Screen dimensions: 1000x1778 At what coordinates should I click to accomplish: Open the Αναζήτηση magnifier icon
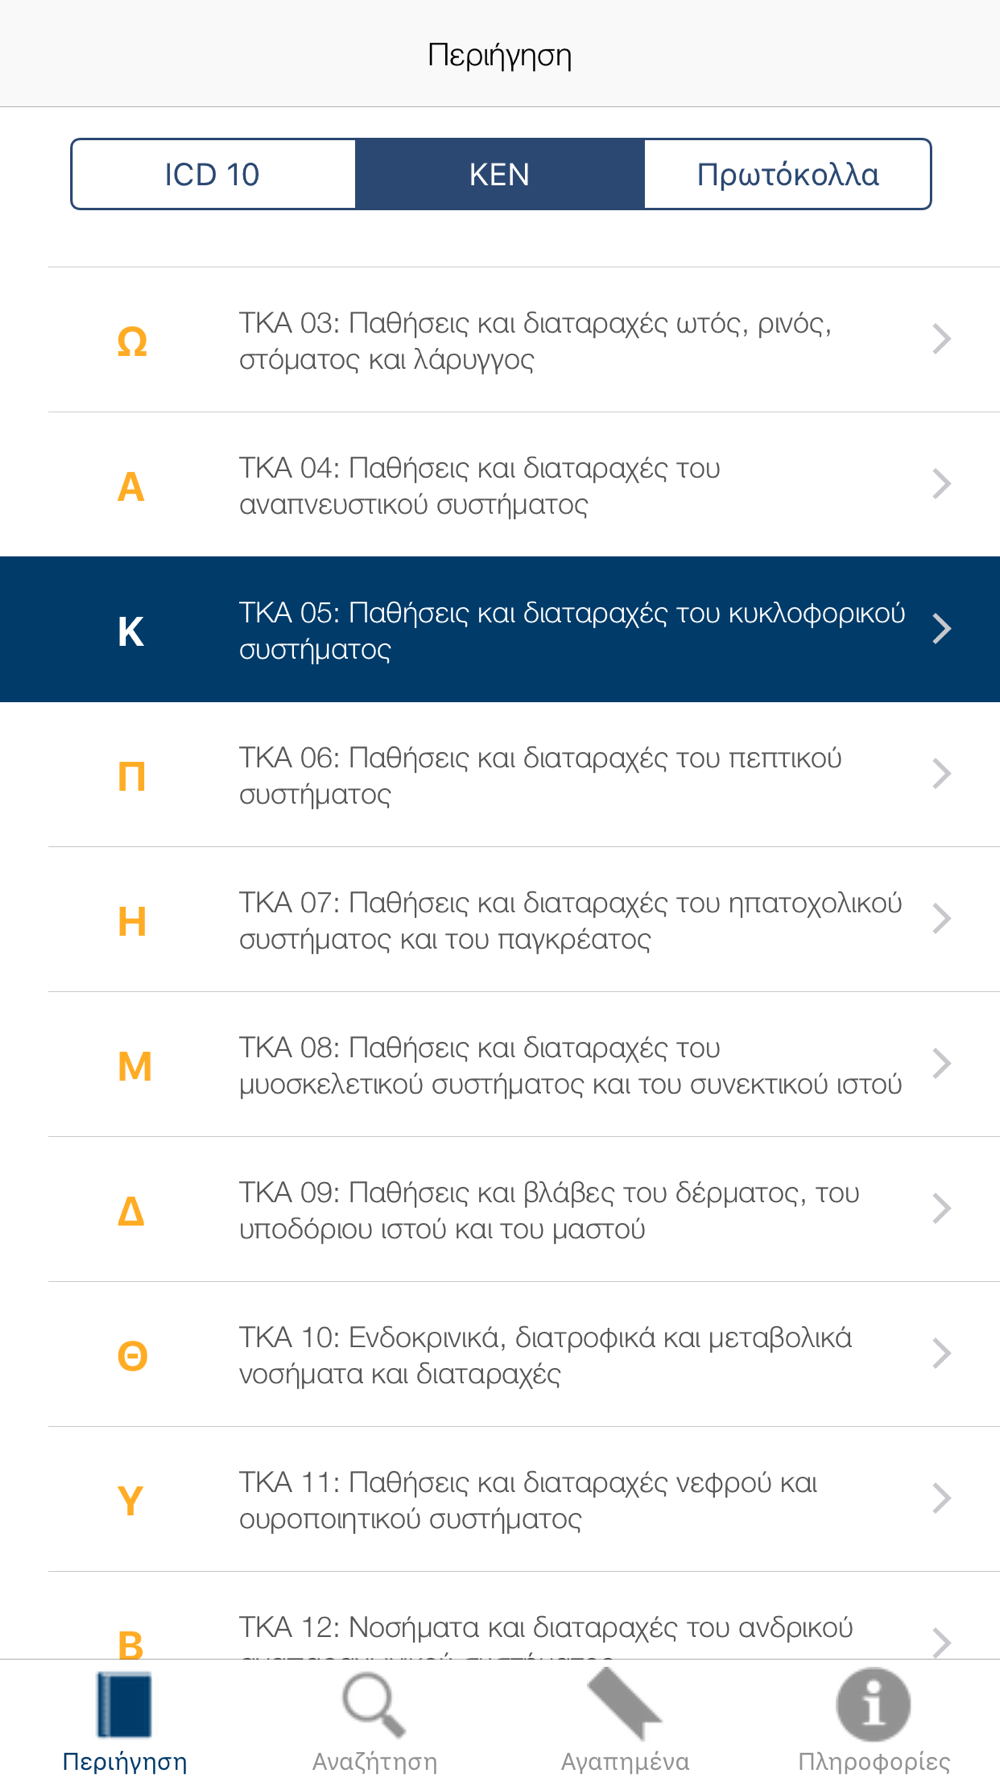click(x=374, y=1706)
